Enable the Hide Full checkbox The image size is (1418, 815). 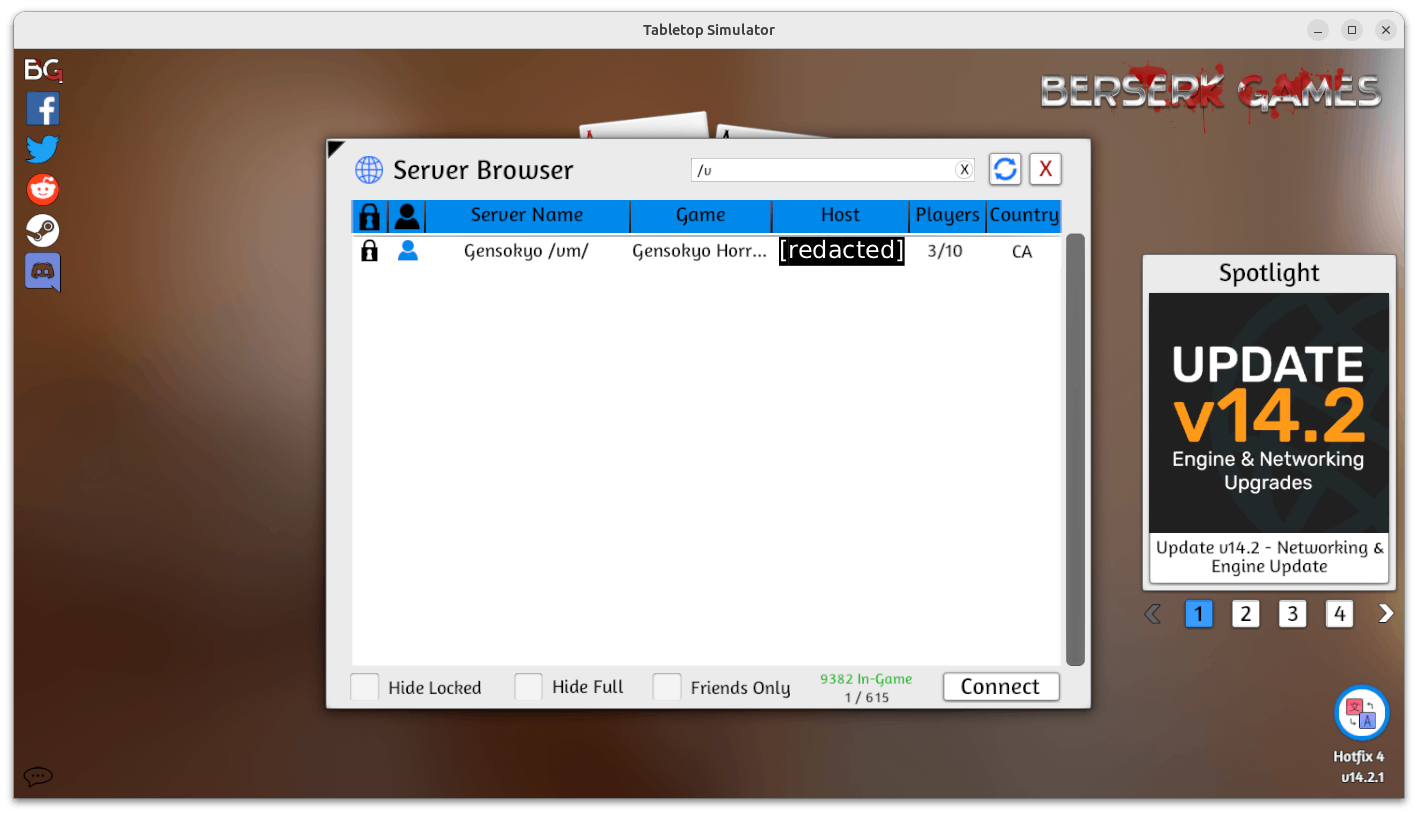pyautogui.click(x=529, y=687)
